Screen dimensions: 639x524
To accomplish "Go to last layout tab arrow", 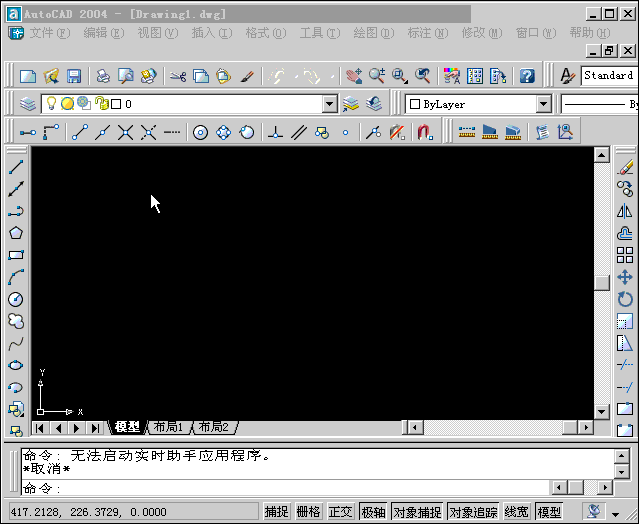I will pyautogui.click(x=95, y=428).
